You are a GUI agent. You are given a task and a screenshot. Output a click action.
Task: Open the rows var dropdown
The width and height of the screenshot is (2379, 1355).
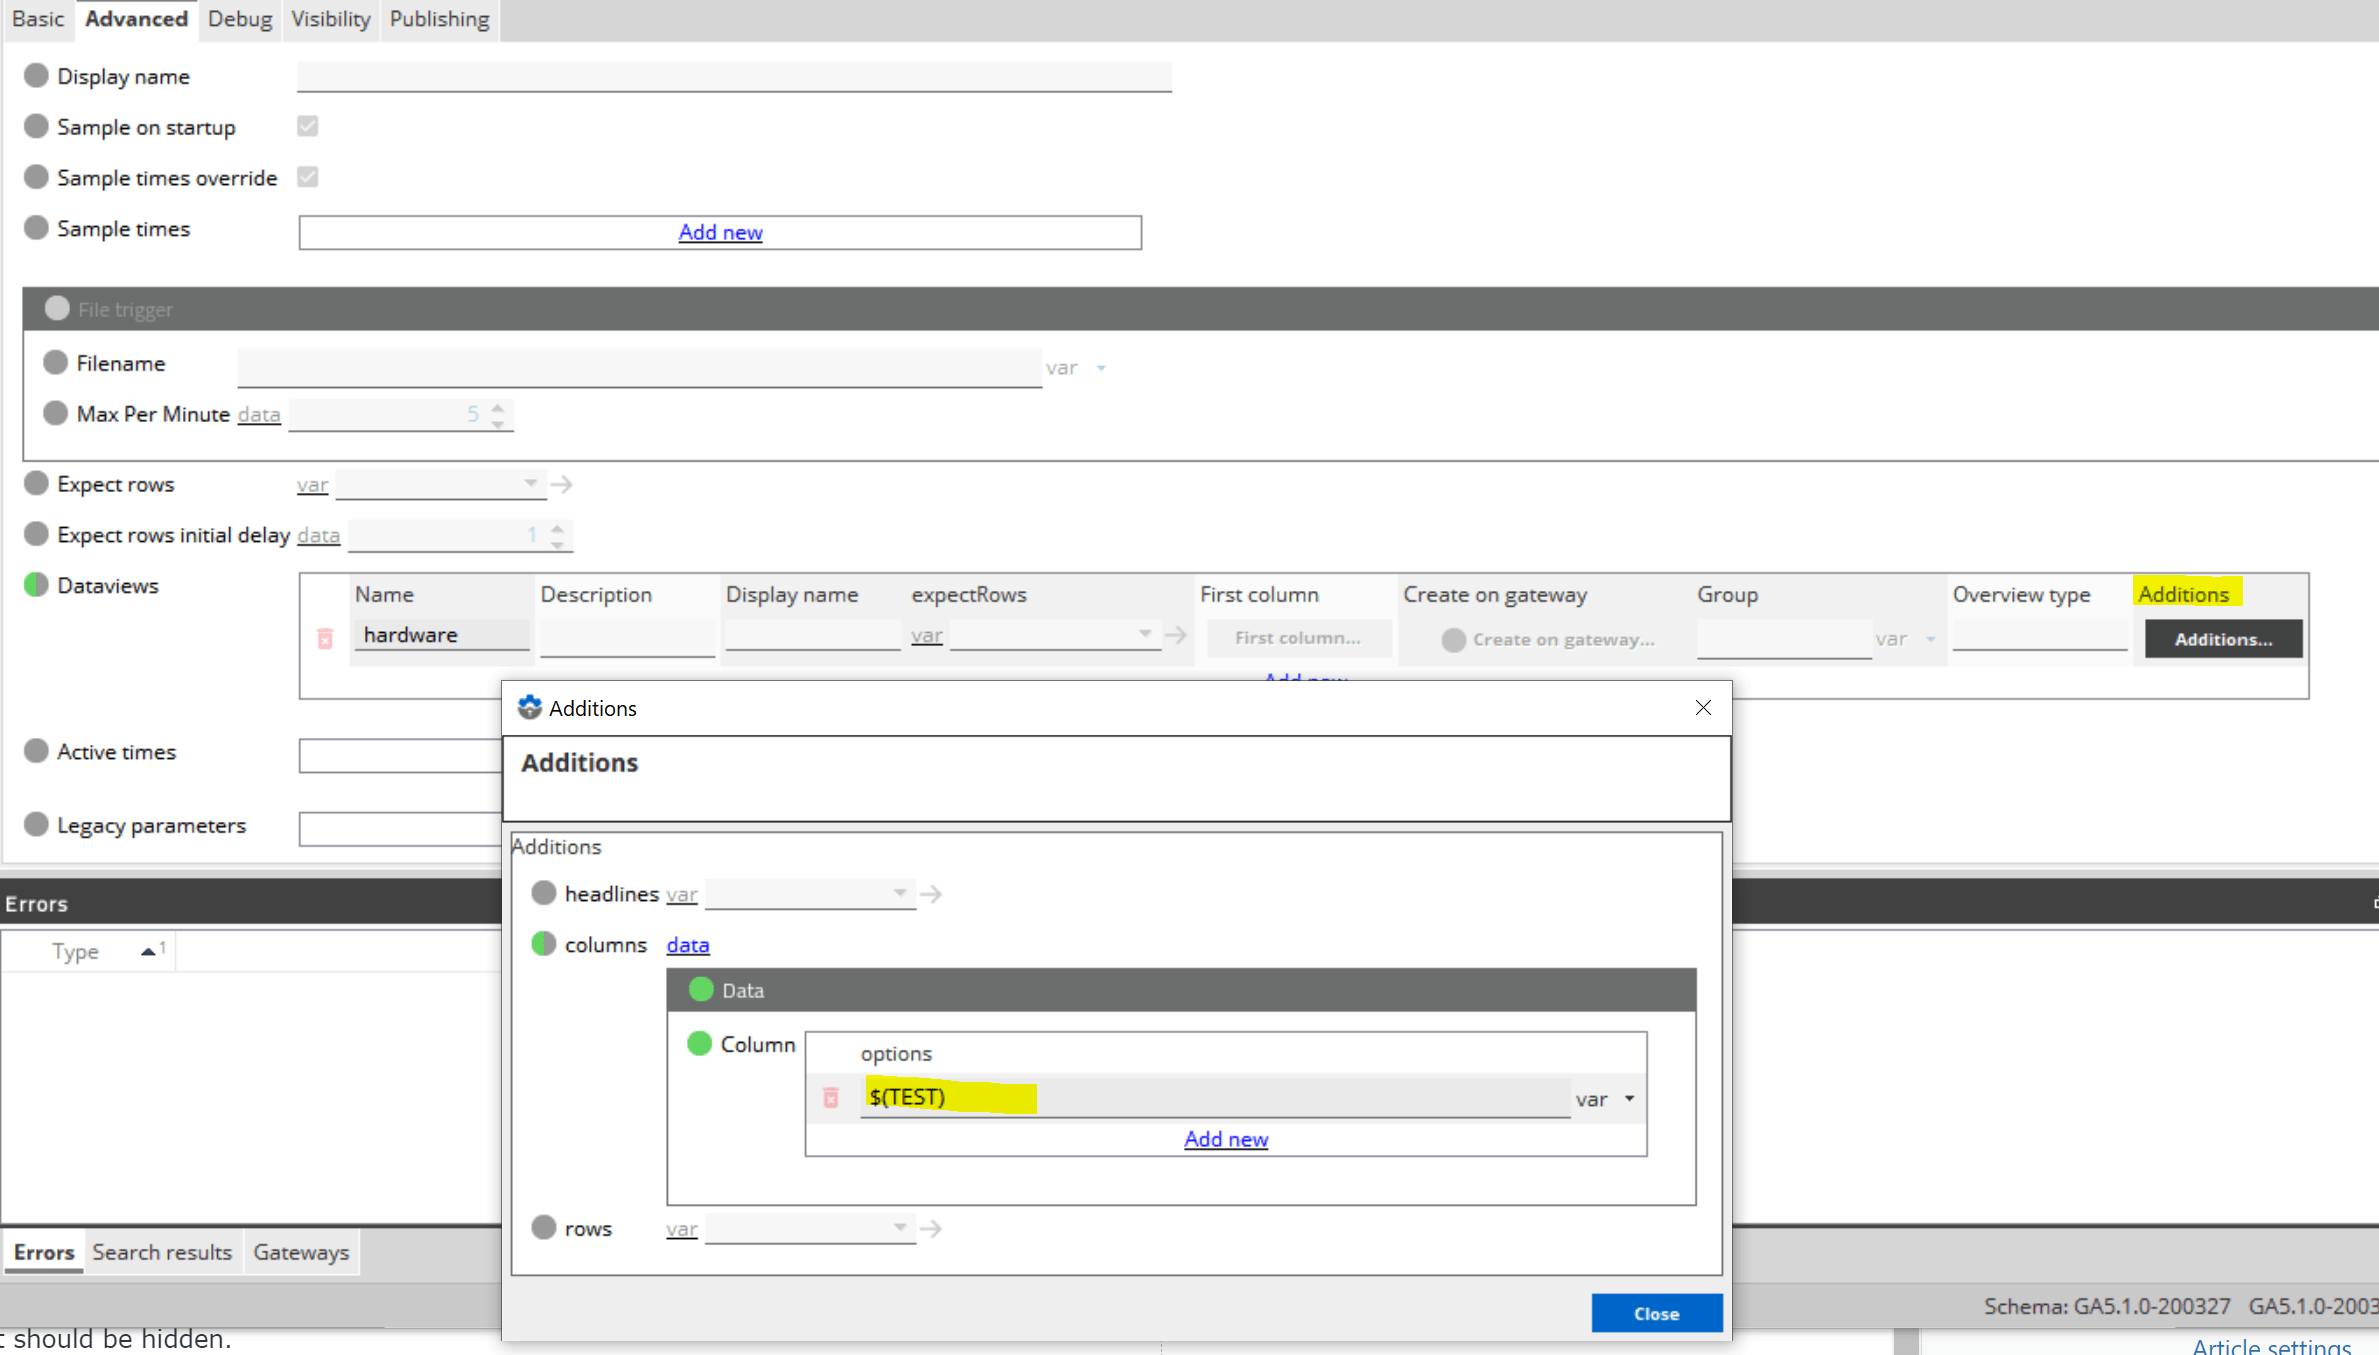pos(810,1228)
